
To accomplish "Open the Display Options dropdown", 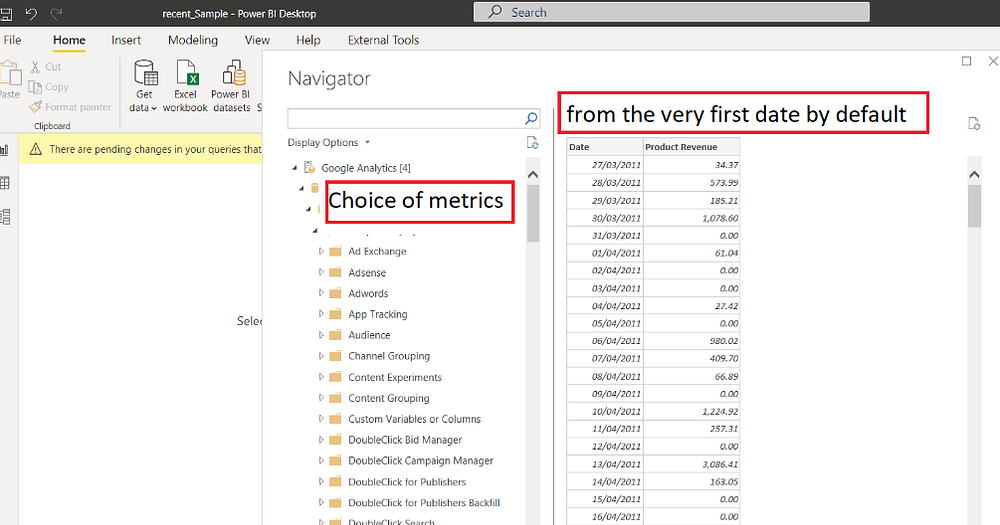I will click(329, 143).
